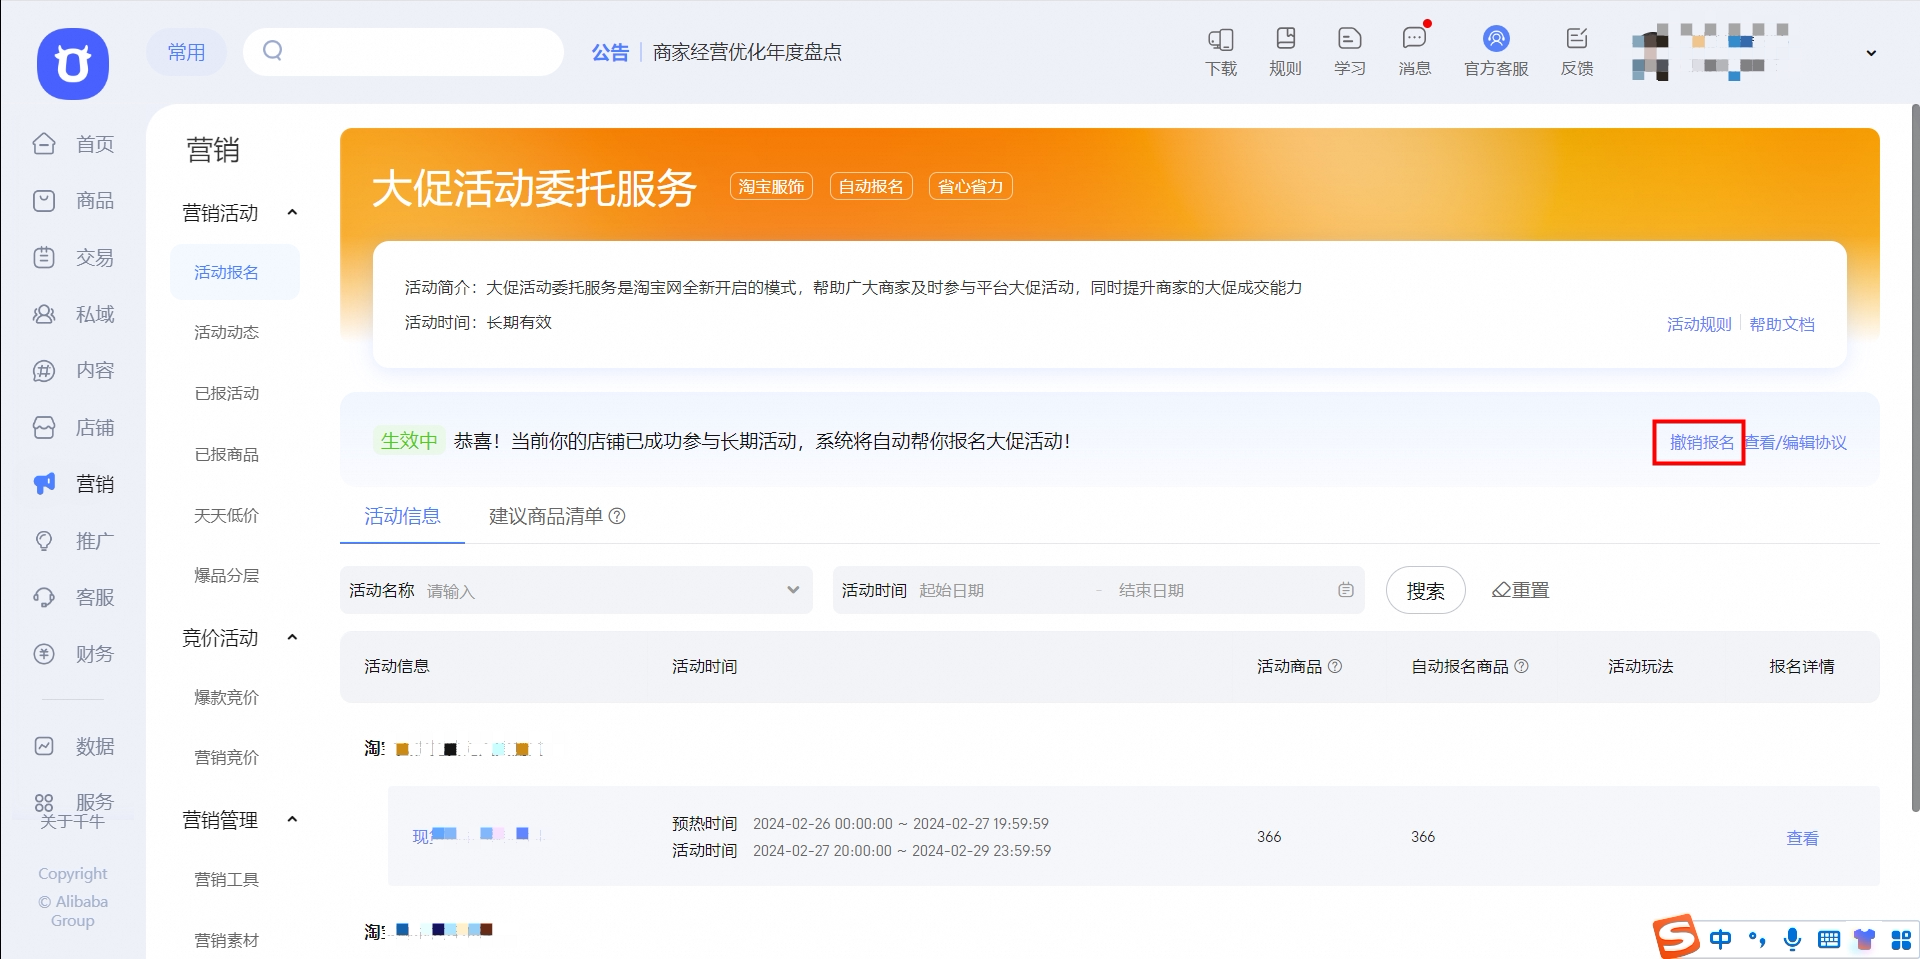This screenshot has height=959, width=1920.
Task: Open 数据 data in sidebar
Action: [x=74, y=746]
